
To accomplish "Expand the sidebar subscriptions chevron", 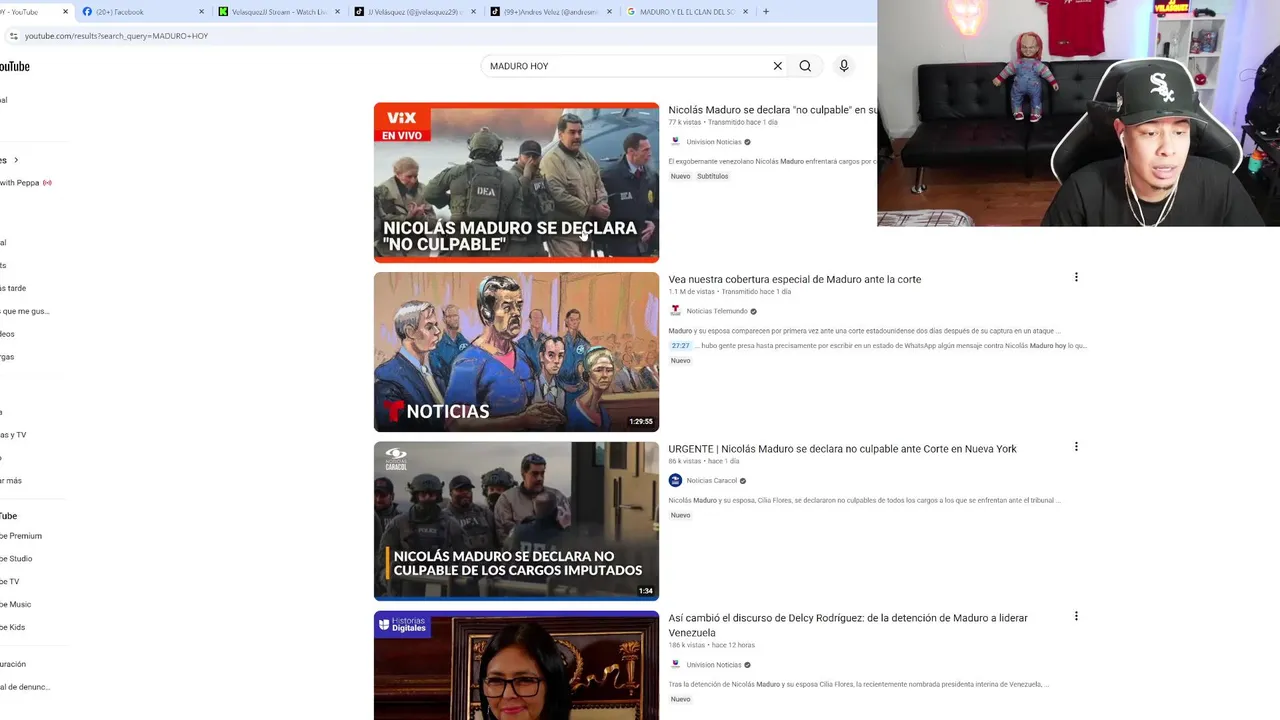I will tap(16, 160).
